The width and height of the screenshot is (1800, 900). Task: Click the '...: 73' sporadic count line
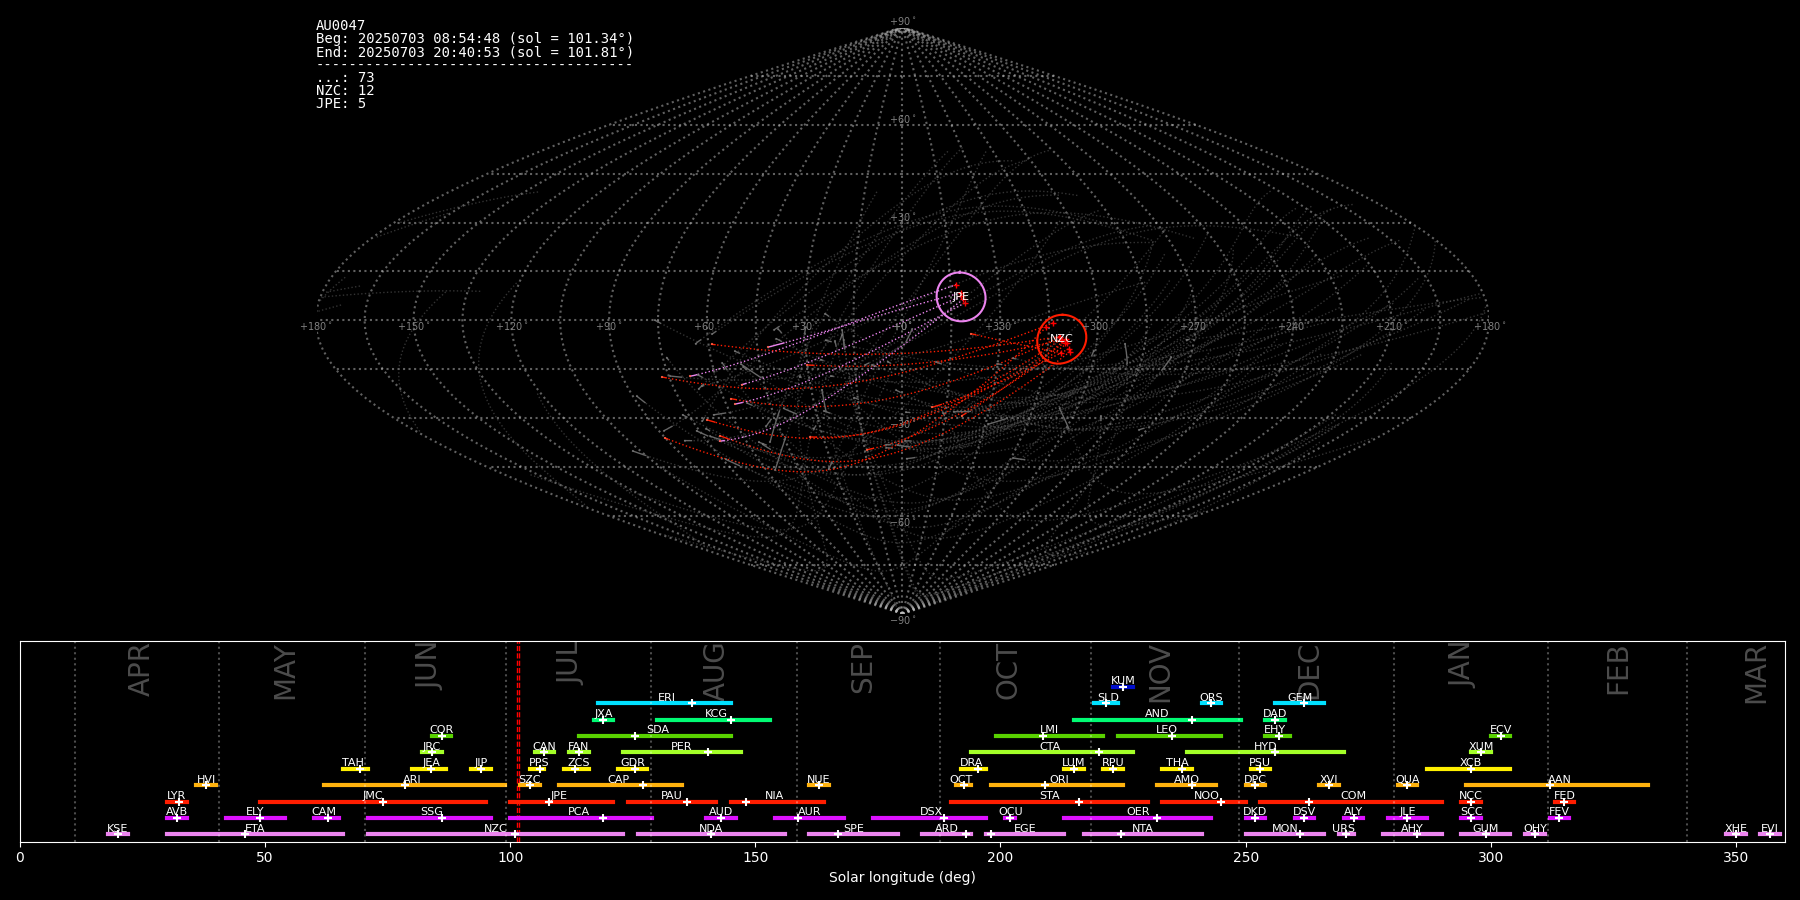pos(345,78)
